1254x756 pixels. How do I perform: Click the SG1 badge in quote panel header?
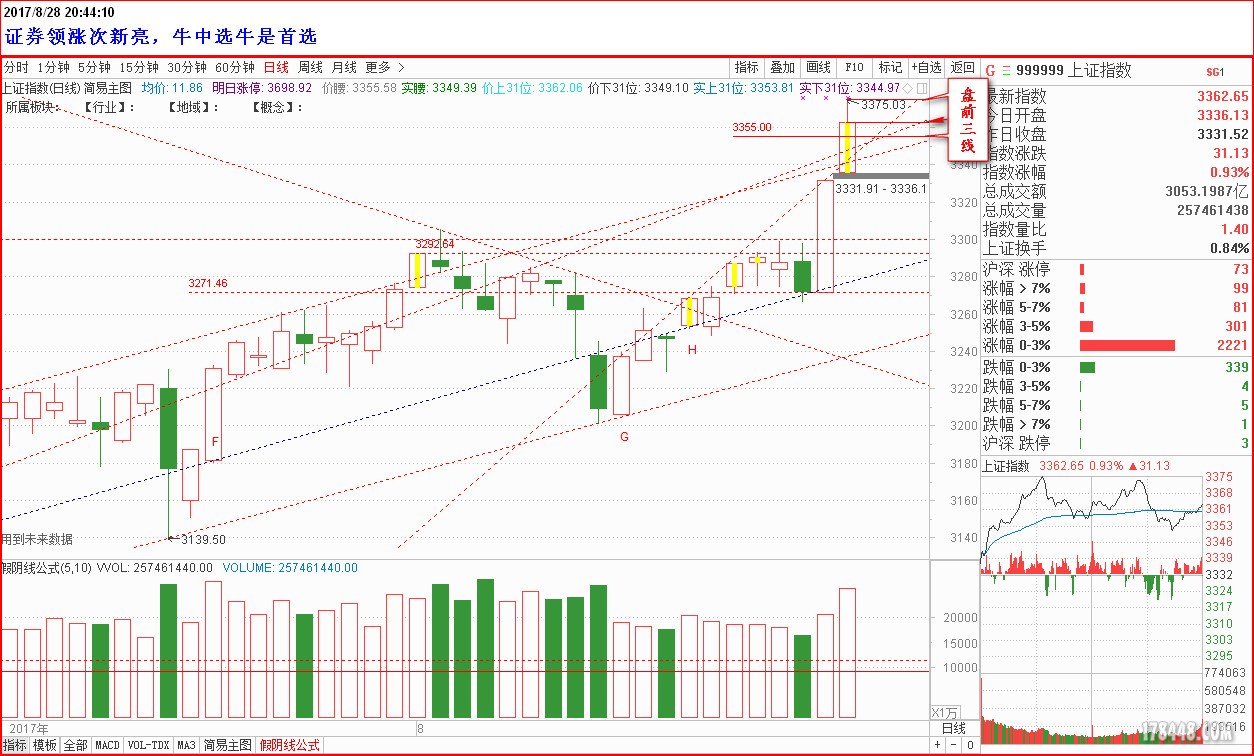click(1215, 72)
